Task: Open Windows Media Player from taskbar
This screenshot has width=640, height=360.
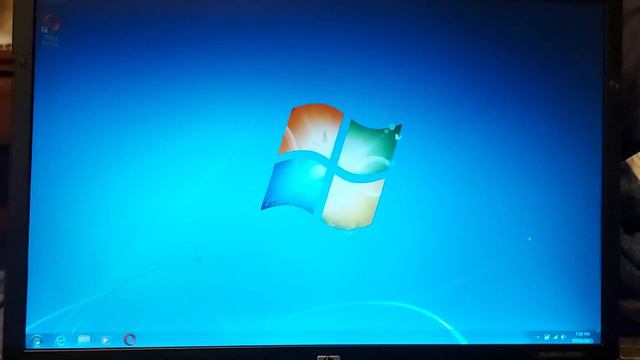Action: click(x=106, y=340)
